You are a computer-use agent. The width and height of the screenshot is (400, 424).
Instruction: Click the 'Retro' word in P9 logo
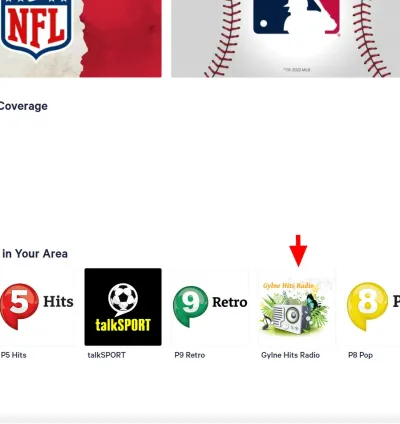pos(230,302)
